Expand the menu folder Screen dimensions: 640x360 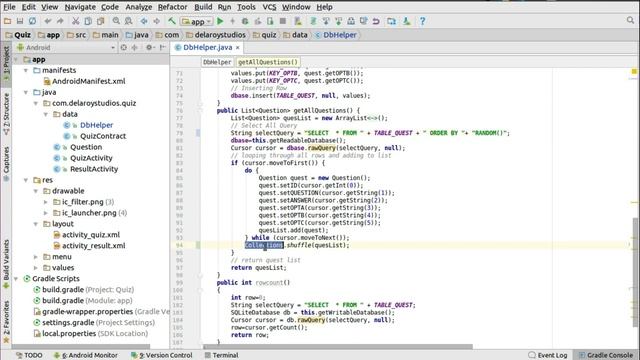(x=36, y=257)
